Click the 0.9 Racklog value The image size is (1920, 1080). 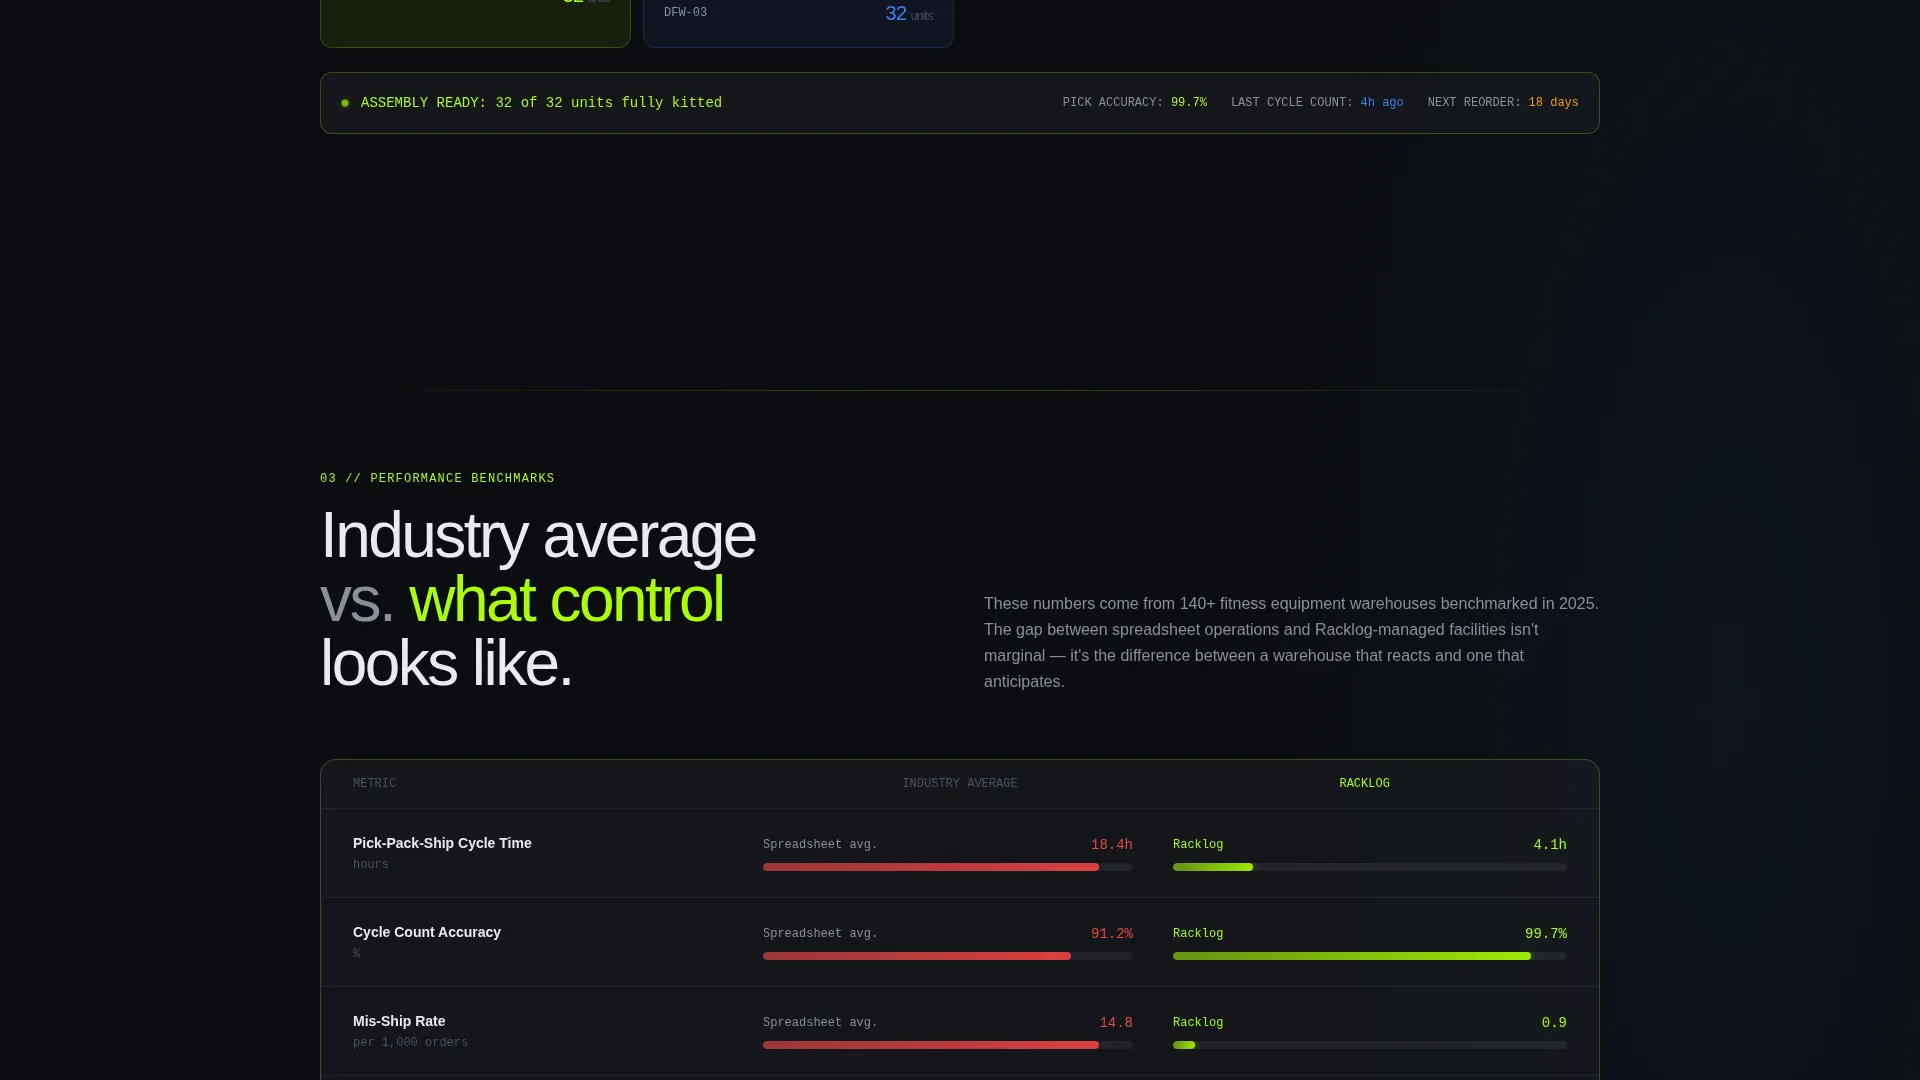[1554, 1023]
